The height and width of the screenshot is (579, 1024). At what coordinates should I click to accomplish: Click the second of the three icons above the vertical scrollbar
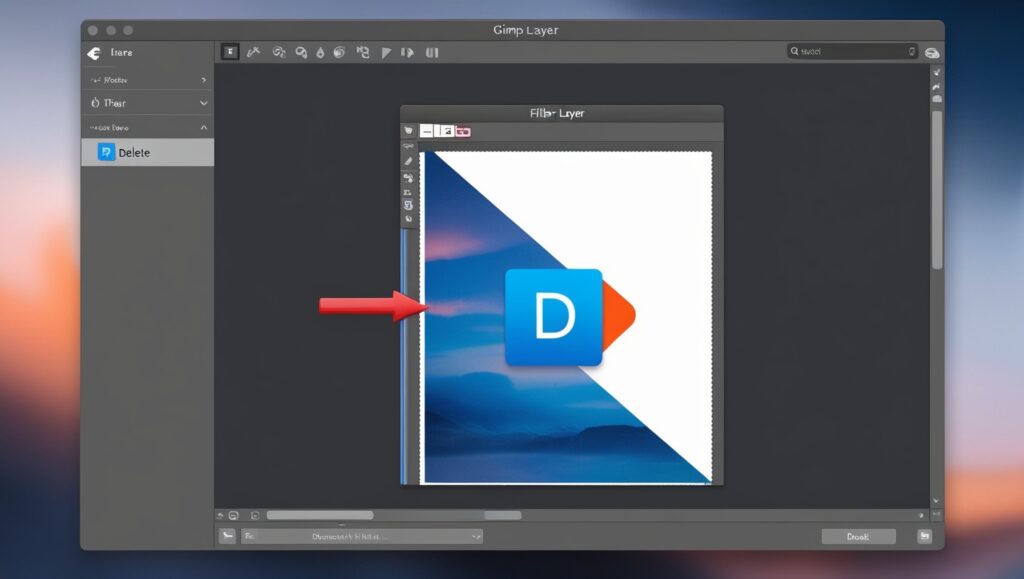pos(936,86)
